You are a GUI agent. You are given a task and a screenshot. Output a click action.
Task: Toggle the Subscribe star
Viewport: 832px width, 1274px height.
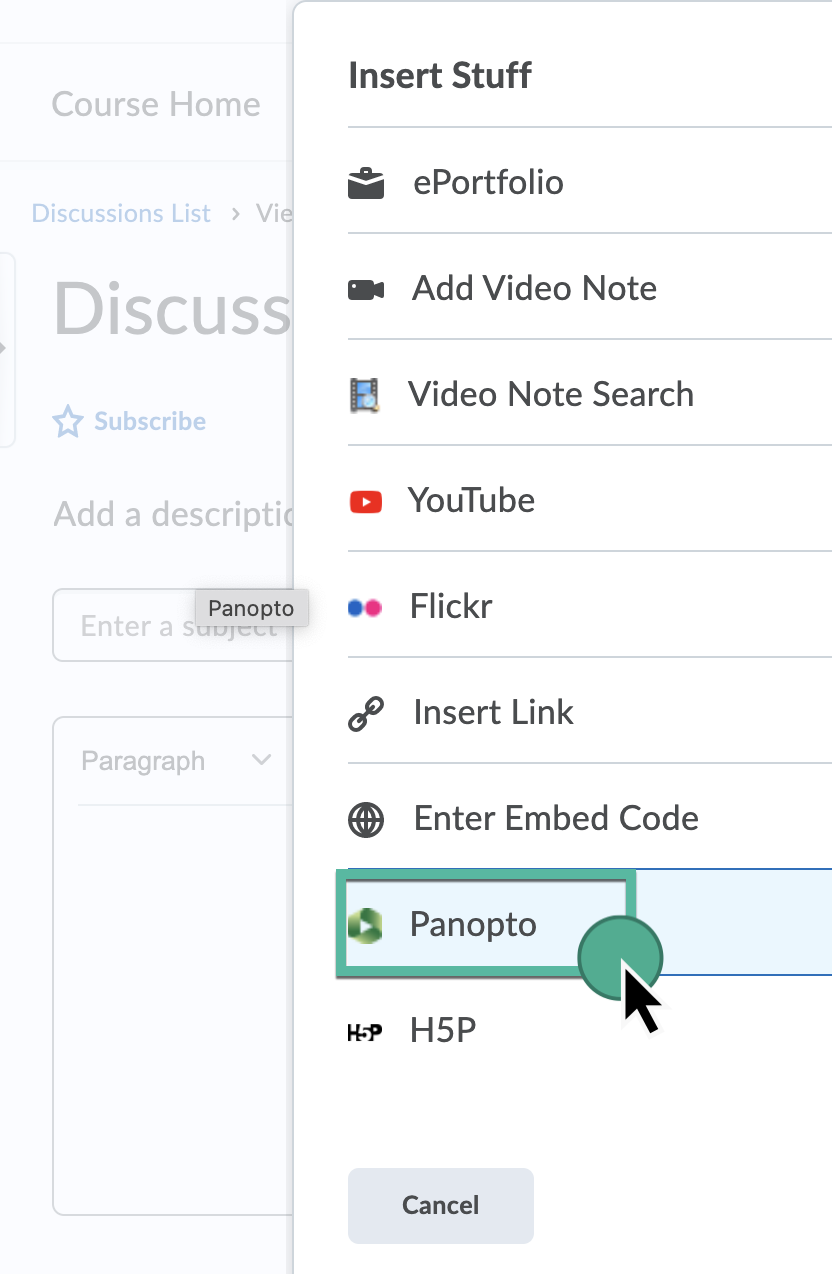[68, 422]
